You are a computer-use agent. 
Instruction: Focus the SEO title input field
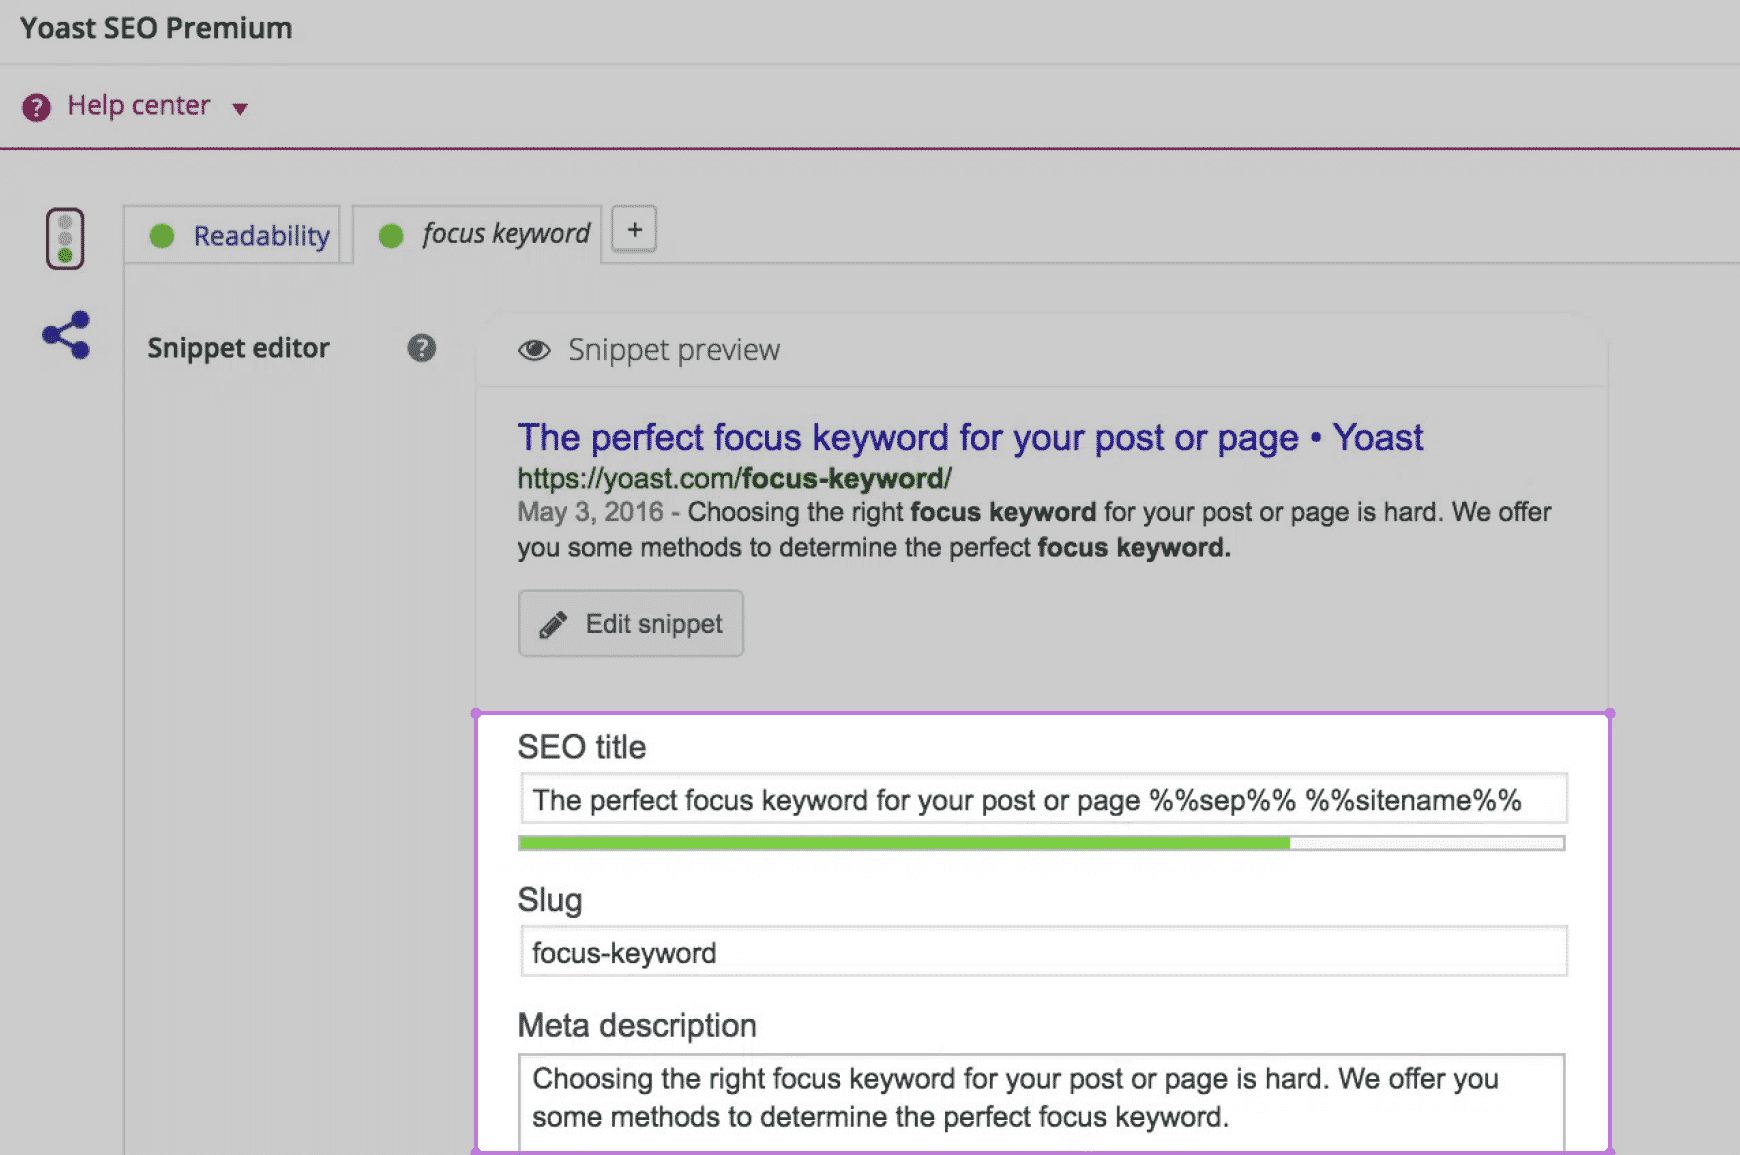tap(1042, 800)
